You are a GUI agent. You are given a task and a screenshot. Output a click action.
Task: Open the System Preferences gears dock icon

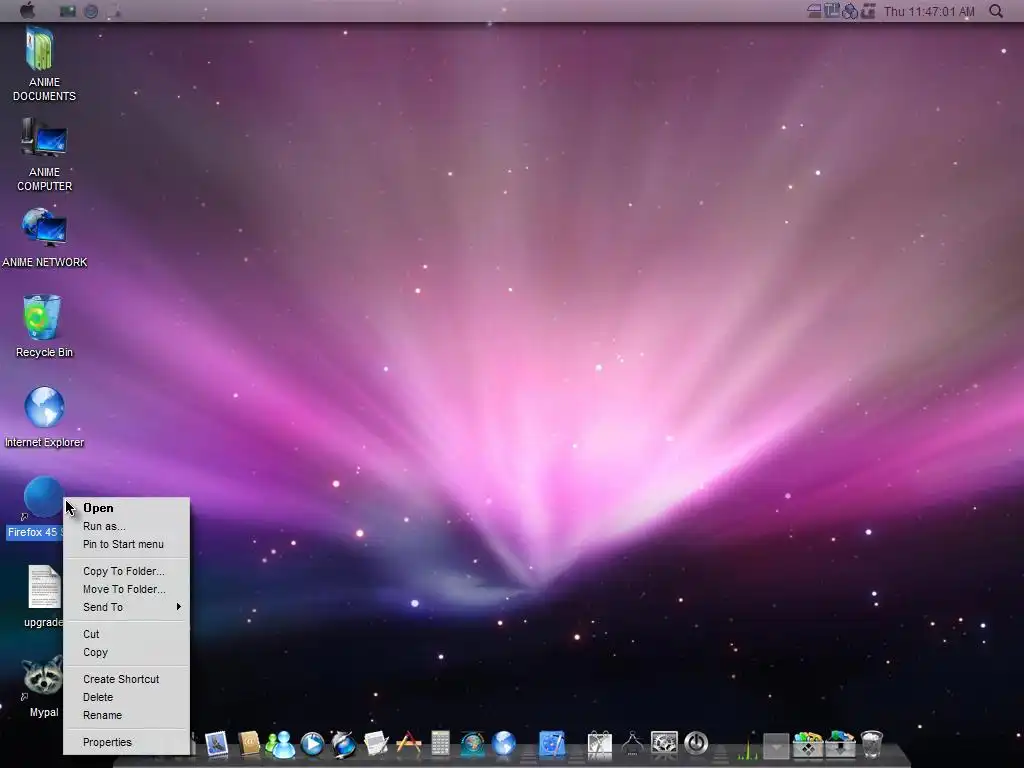(664, 744)
